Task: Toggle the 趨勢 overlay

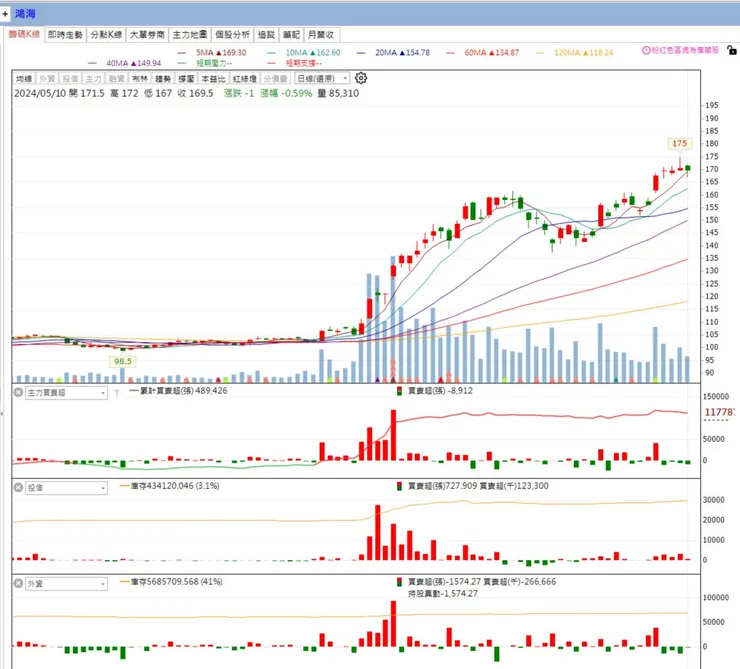Action: point(163,78)
